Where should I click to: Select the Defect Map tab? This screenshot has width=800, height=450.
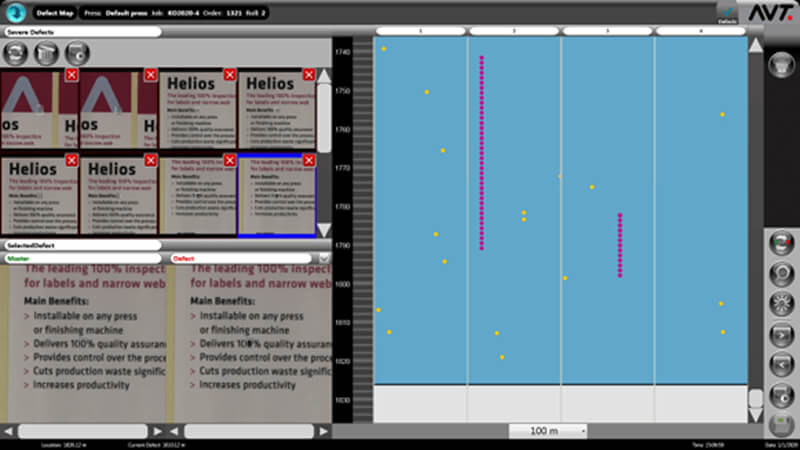(53, 13)
